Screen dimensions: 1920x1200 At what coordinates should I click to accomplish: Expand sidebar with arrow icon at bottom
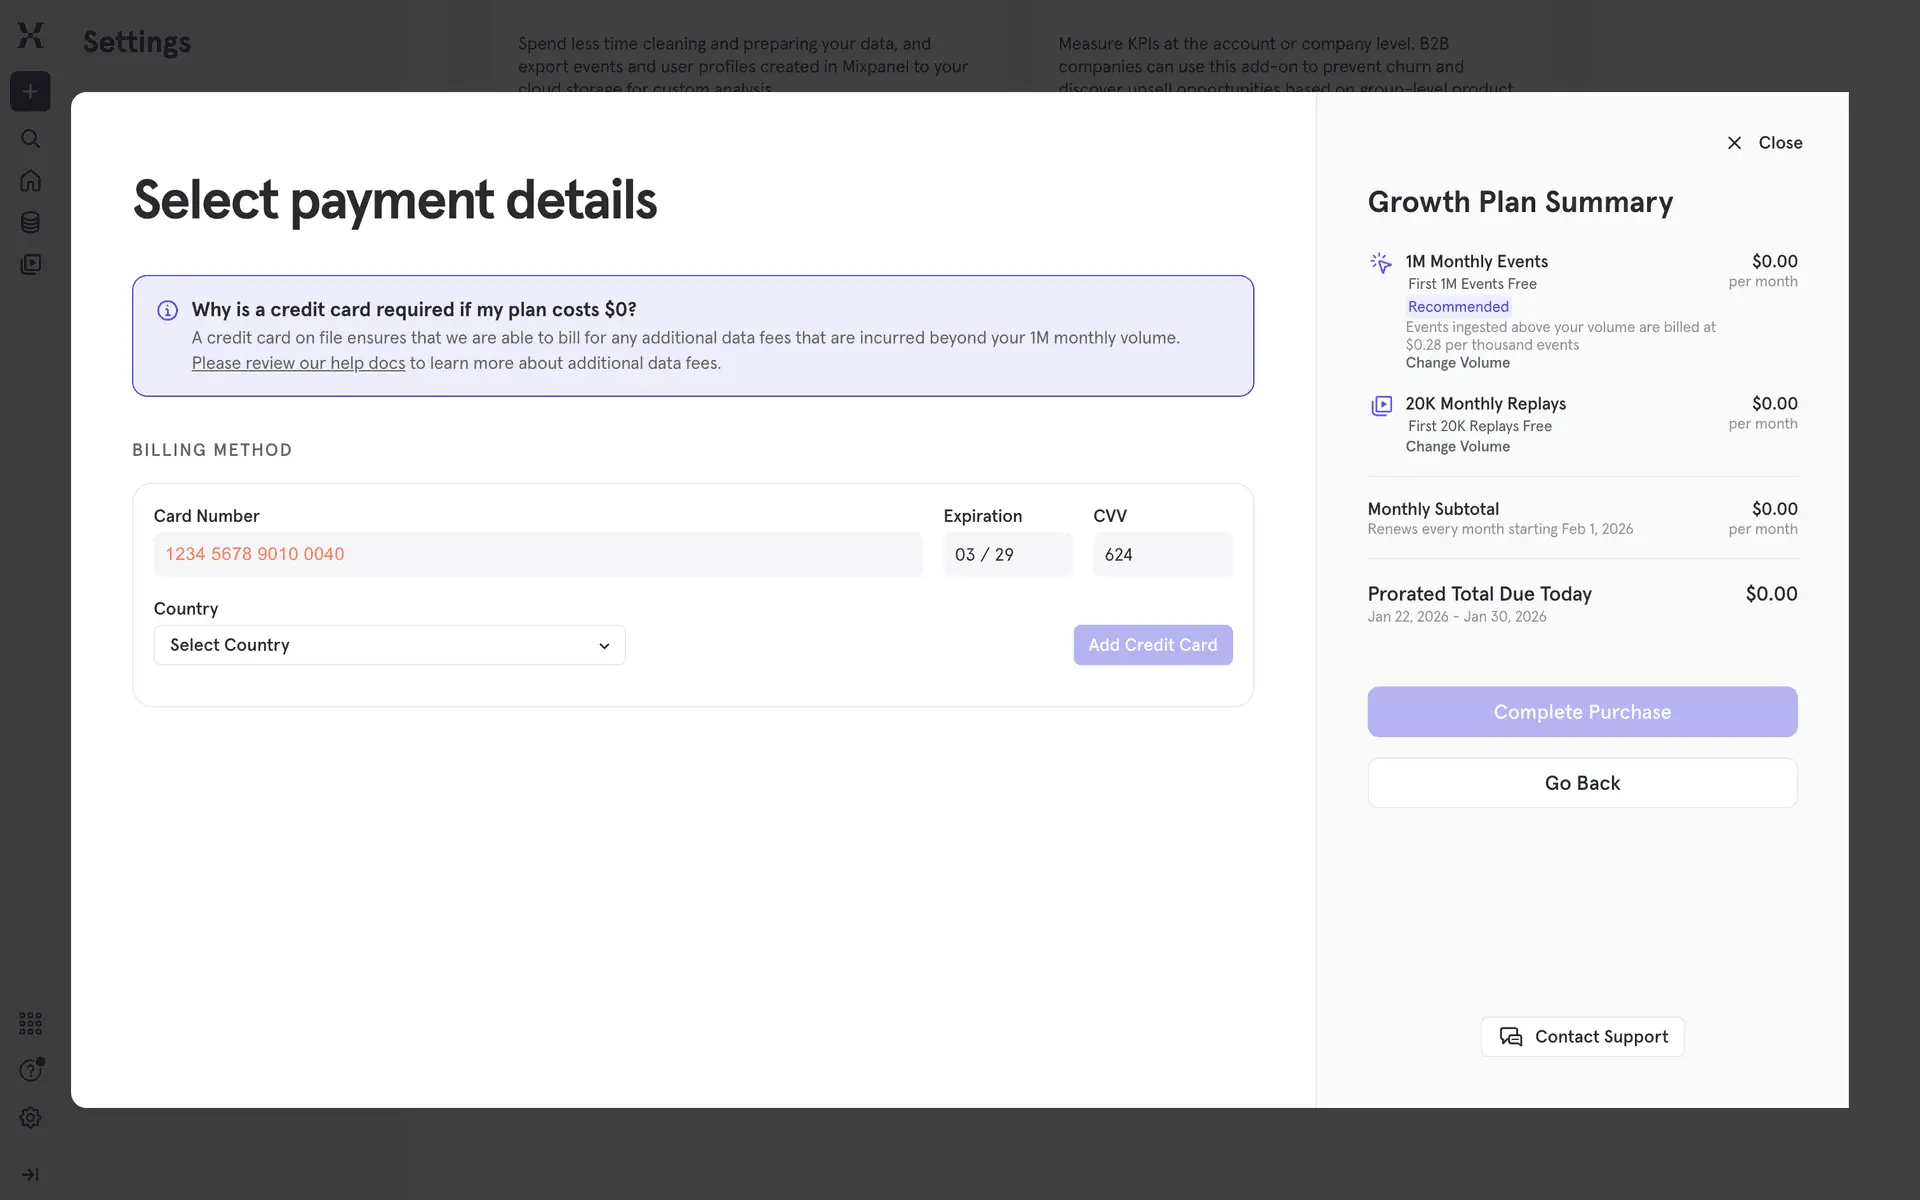click(x=30, y=1175)
